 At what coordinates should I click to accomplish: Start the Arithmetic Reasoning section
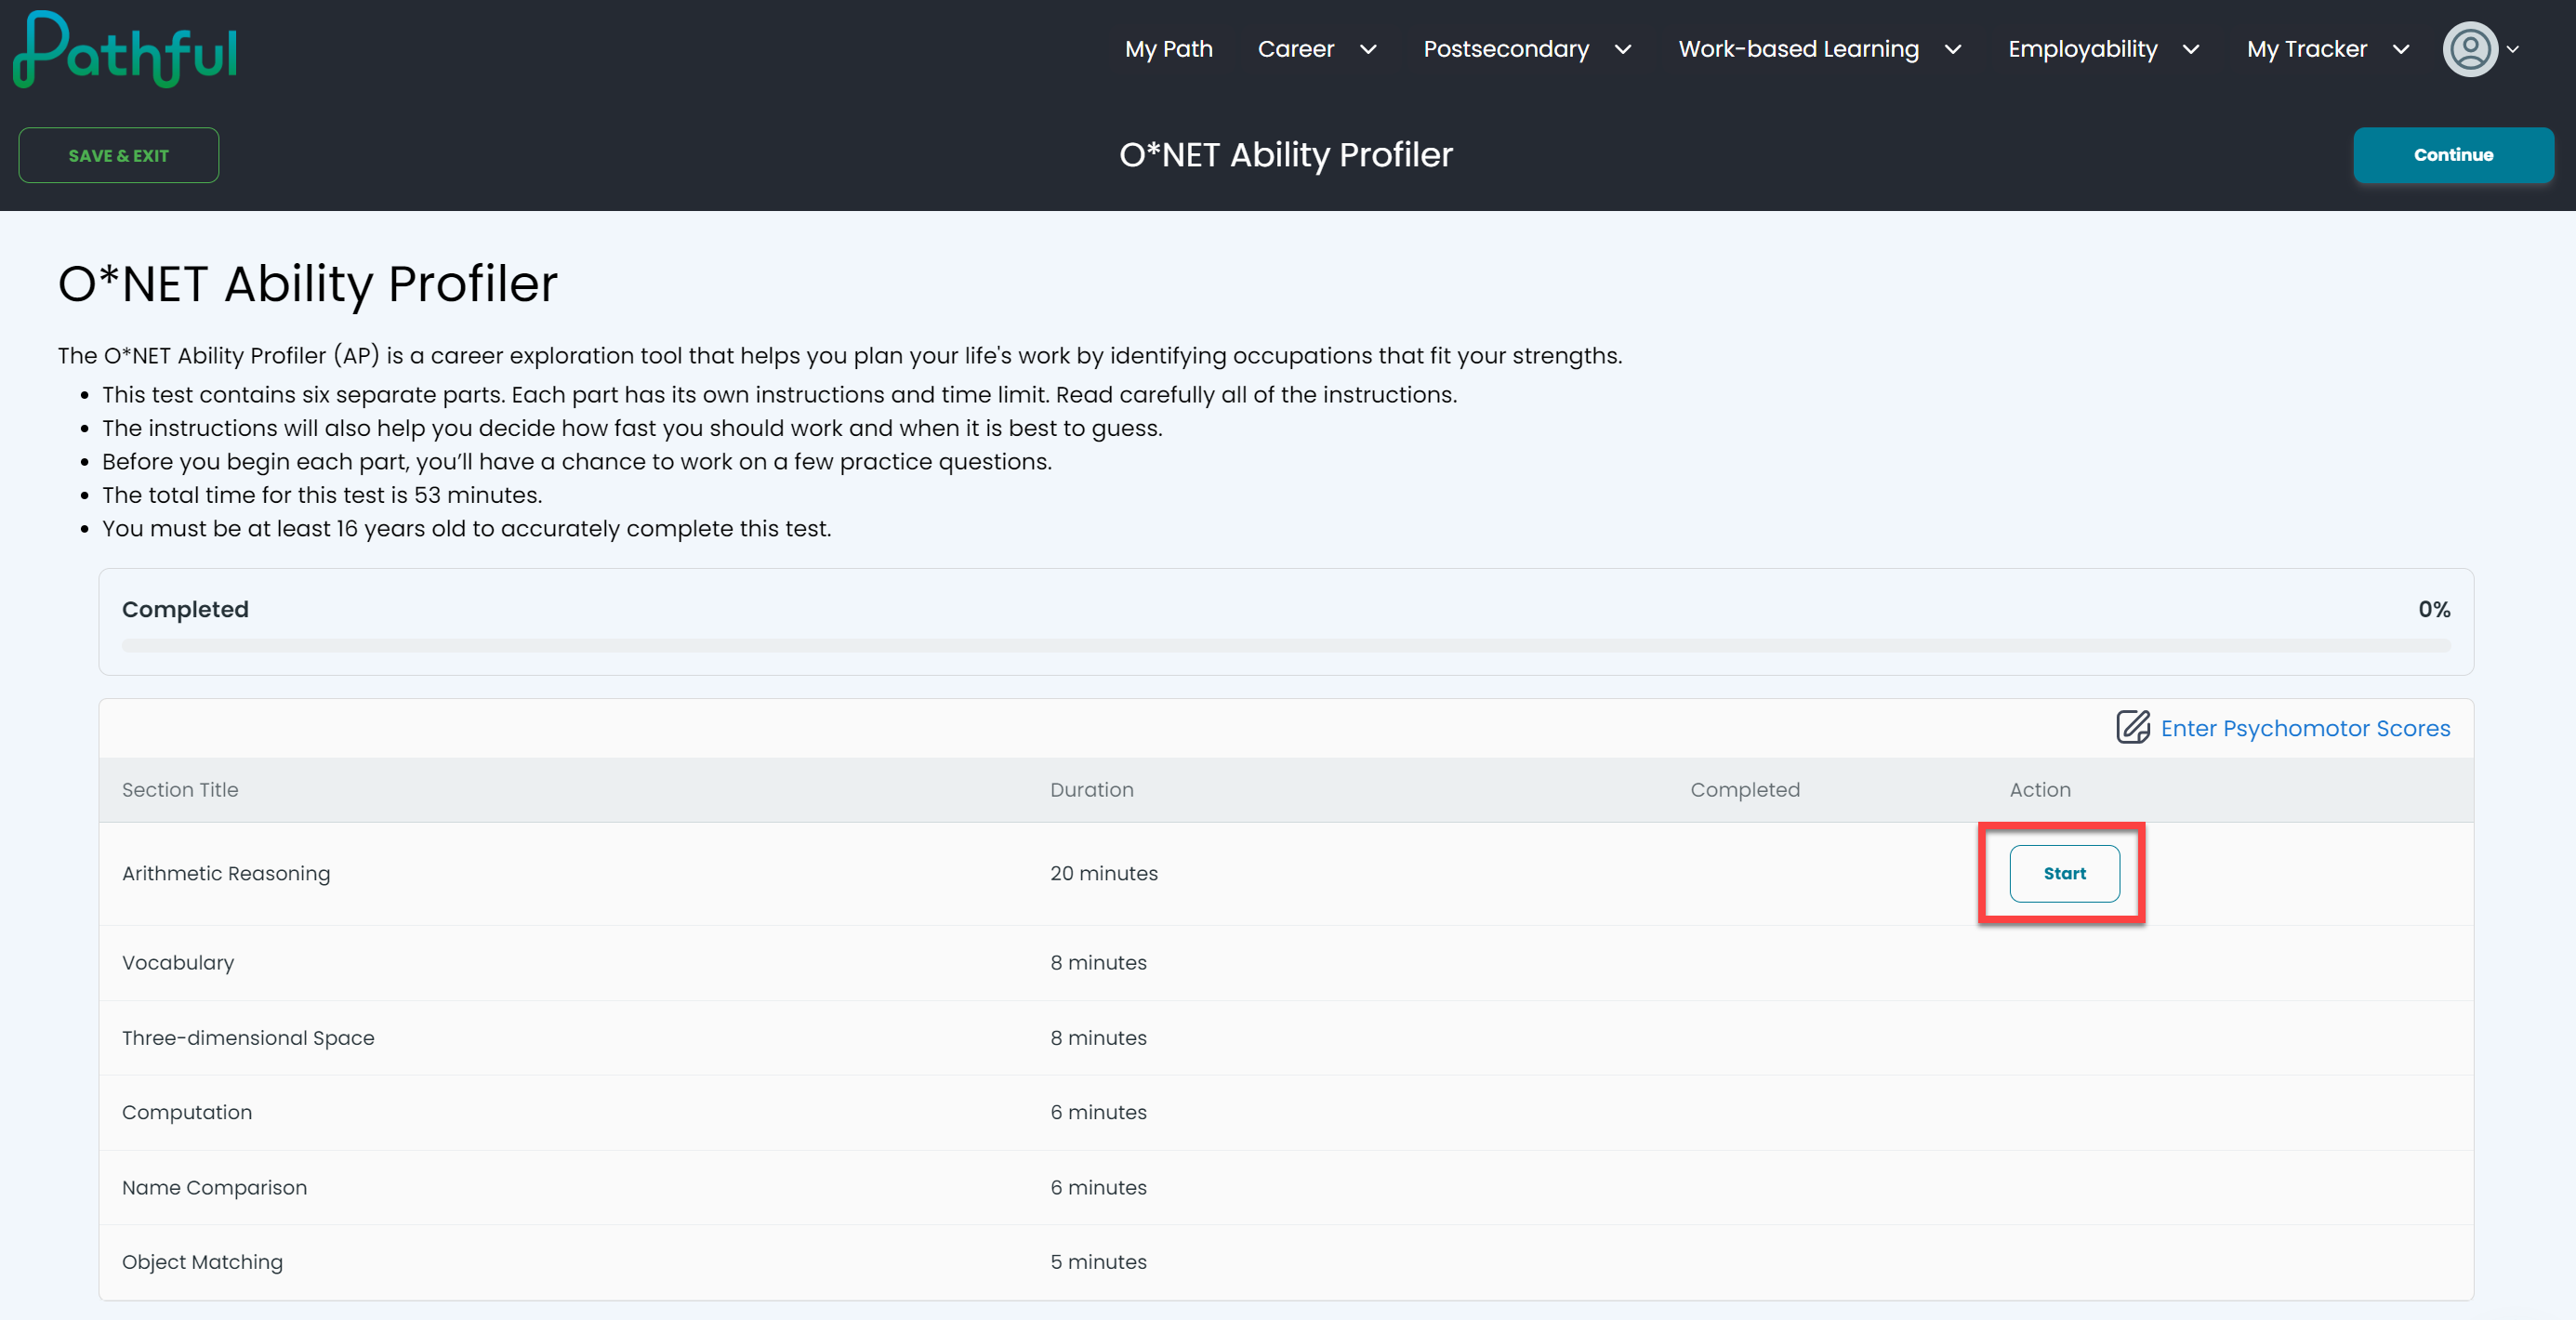pyautogui.click(x=2064, y=873)
